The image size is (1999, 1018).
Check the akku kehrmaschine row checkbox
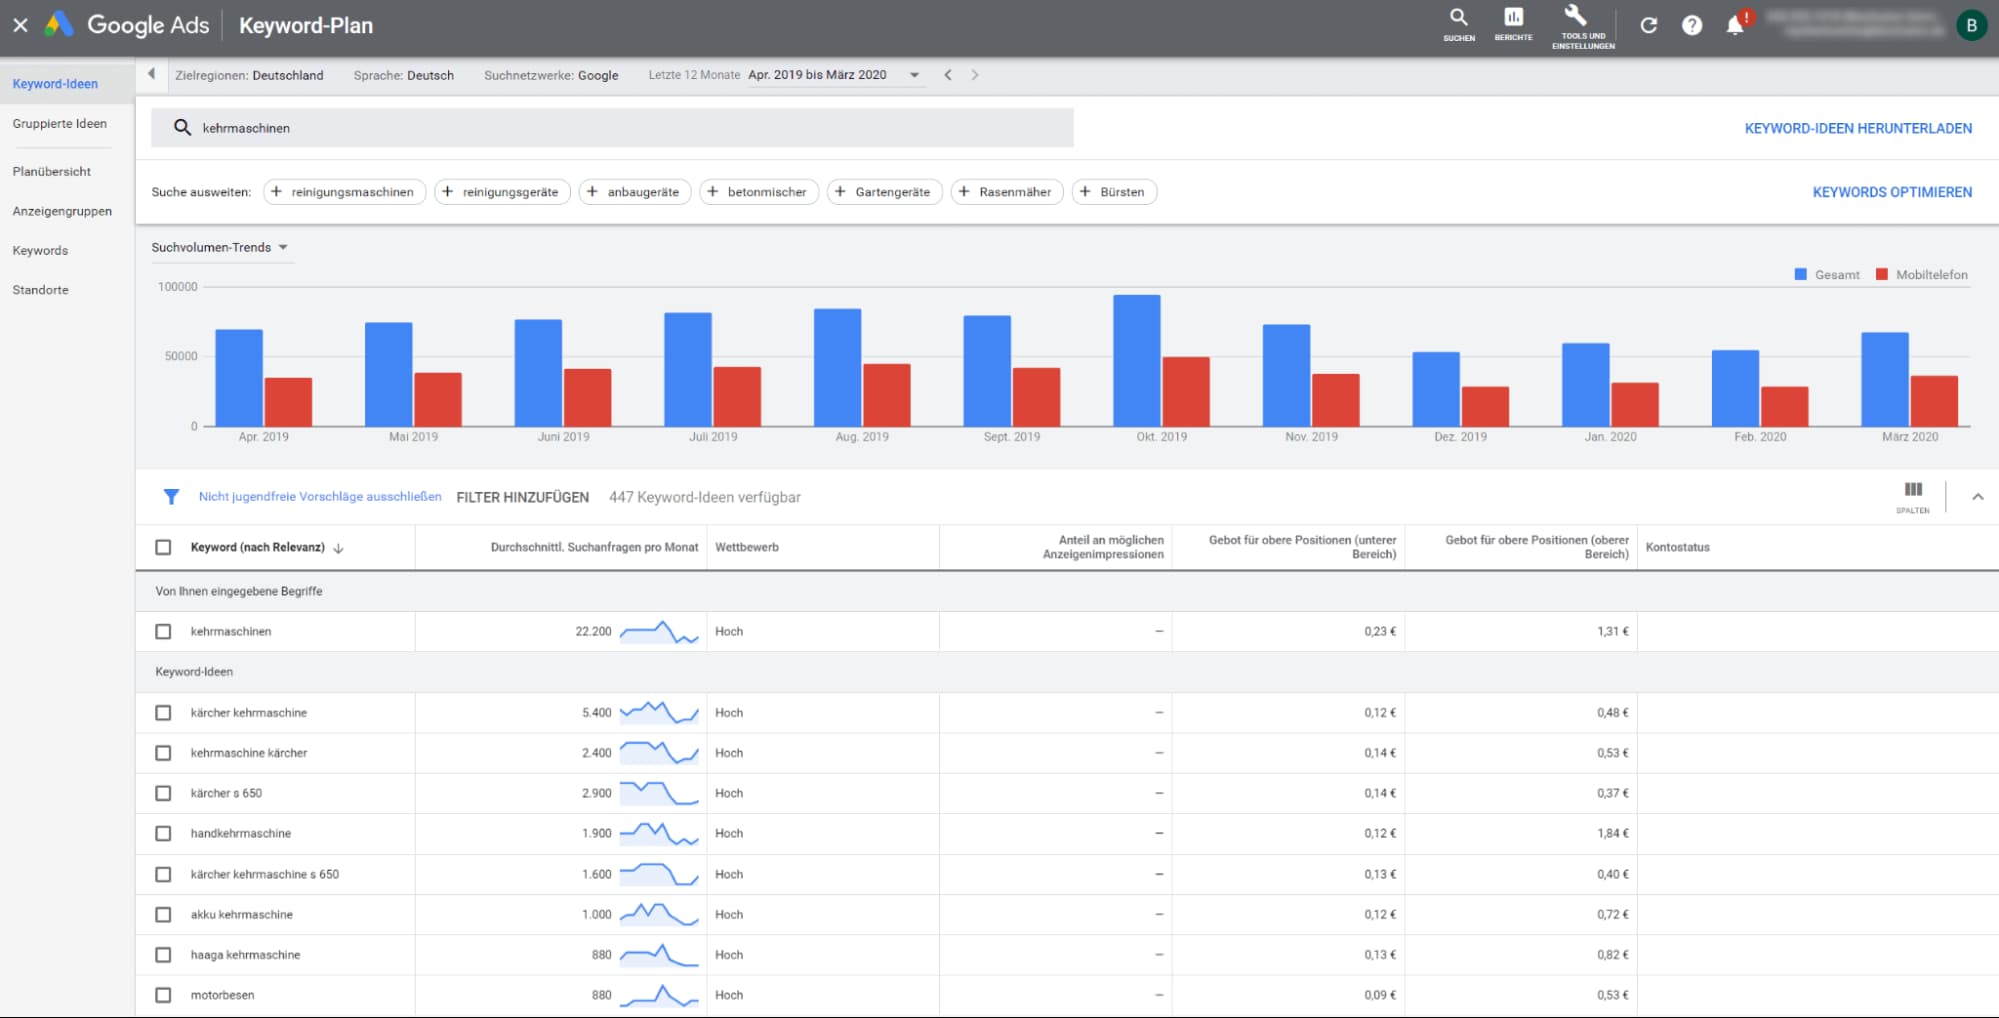click(163, 914)
